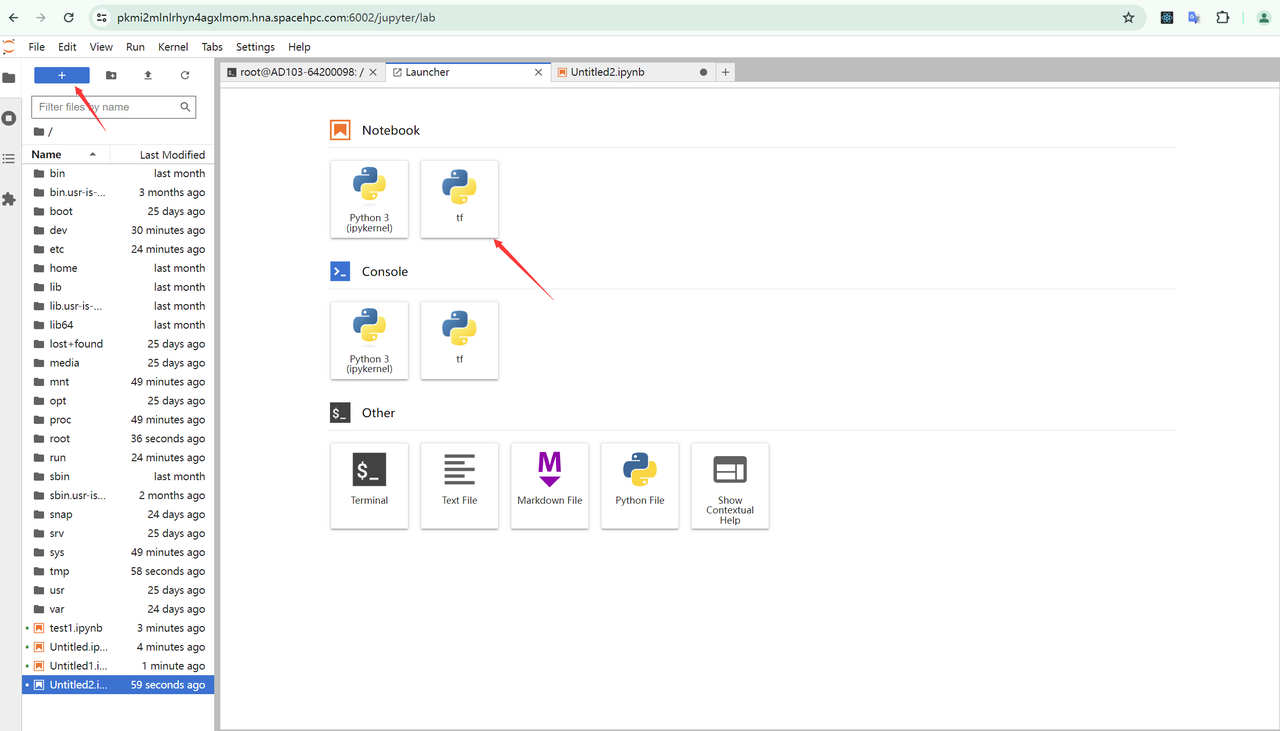This screenshot has width=1280, height=731.
Task: Select the opt folder
Action: tap(118, 401)
